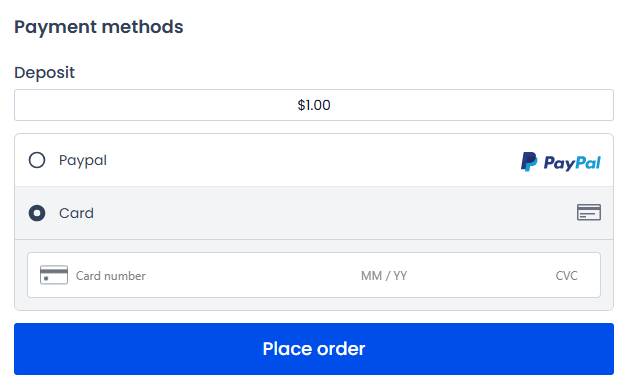Choose the Card payment method row
Viewport: 635px width, 388px height.
(314, 213)
